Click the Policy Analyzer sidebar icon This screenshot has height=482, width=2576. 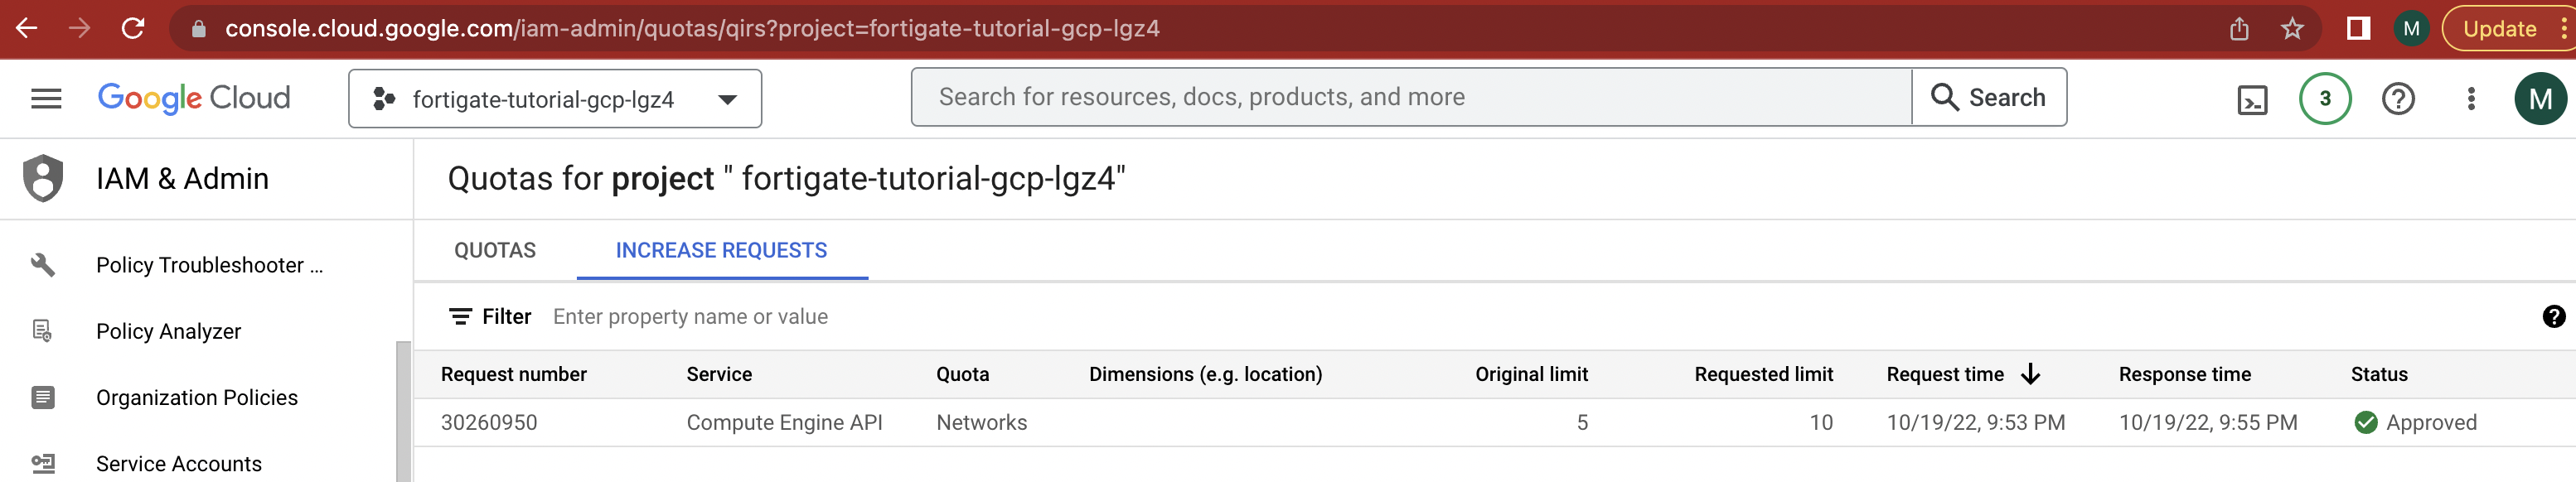42,331
